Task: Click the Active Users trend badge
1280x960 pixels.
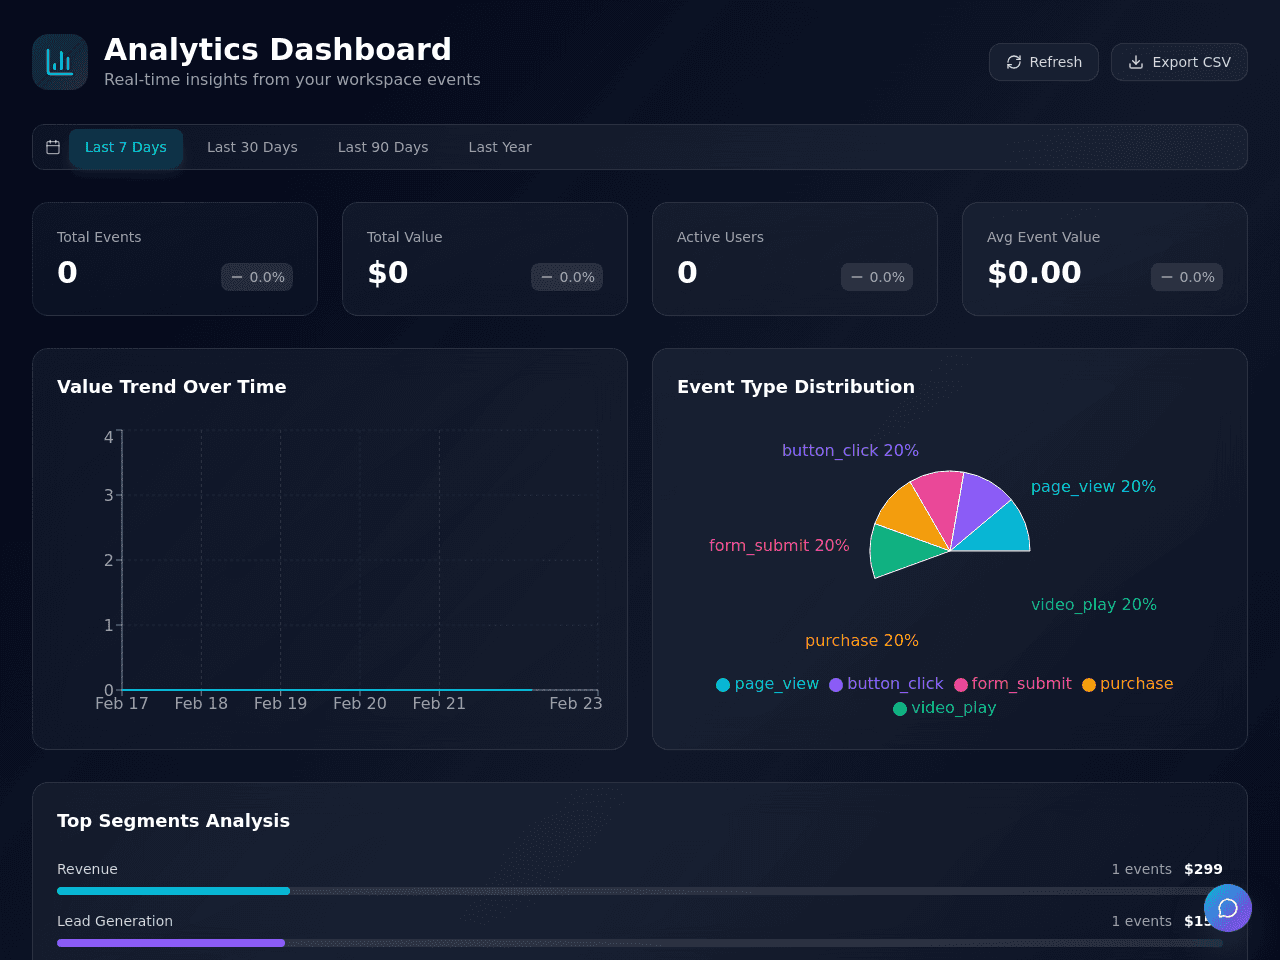Action: pyautogui.click(x=877, y=277)
